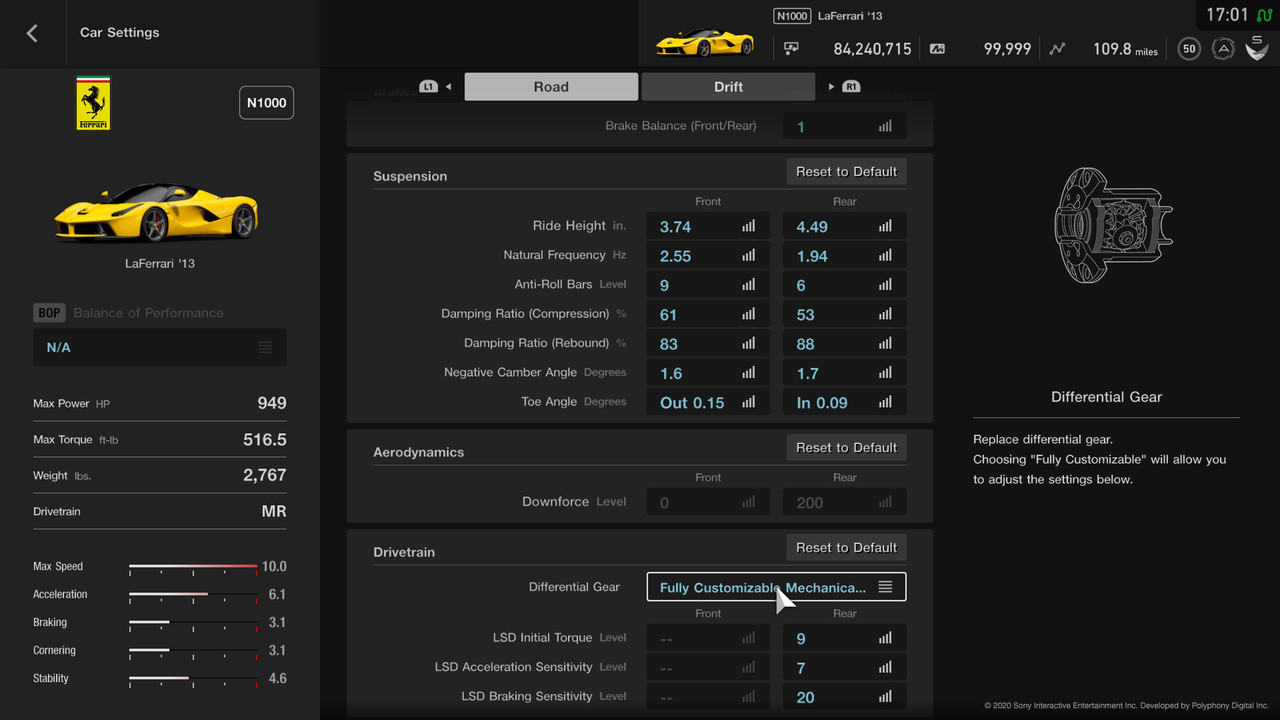Click the Max Power 949 value
Image resolution: width=1280 pixels, height=720 pixels.
272,403
